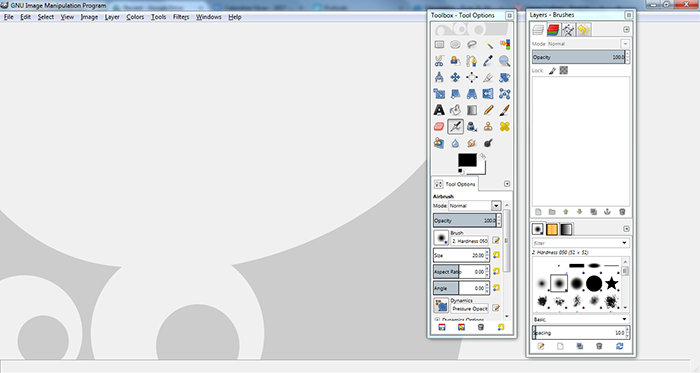Select the Clone stamp tool
The width and height of the screenshot is (700, 373).
(x=488, y=127)
